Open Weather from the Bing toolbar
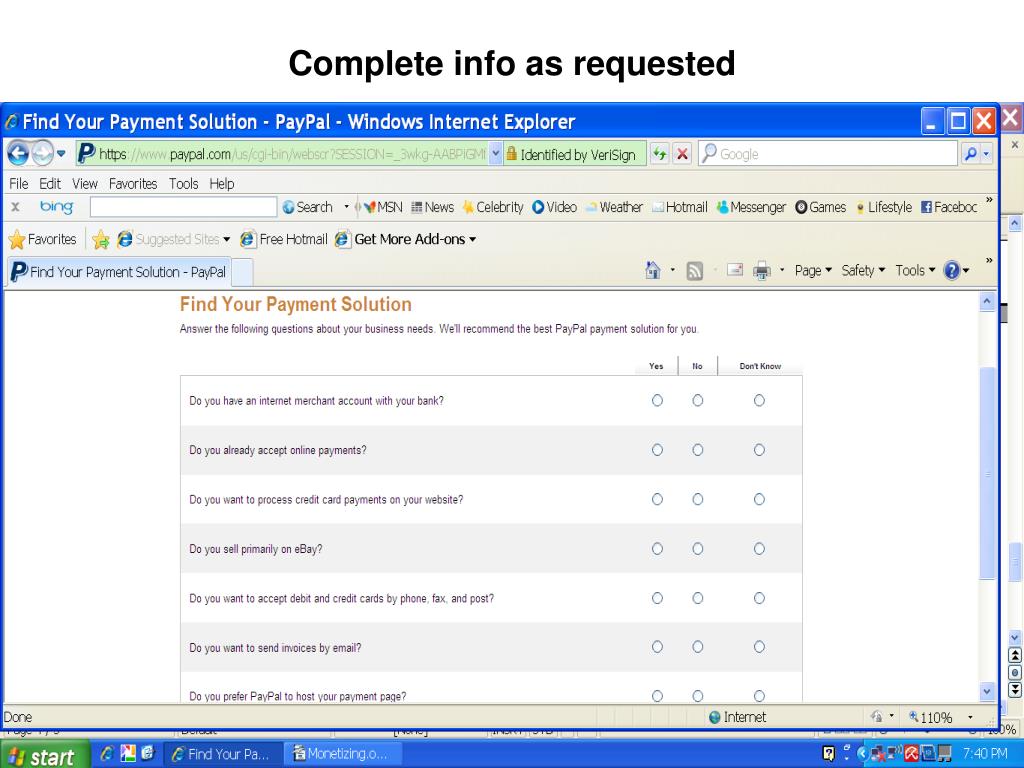The height and width of the screenshot is (768, 1024). pyautogui.click(x=614, y=207)
